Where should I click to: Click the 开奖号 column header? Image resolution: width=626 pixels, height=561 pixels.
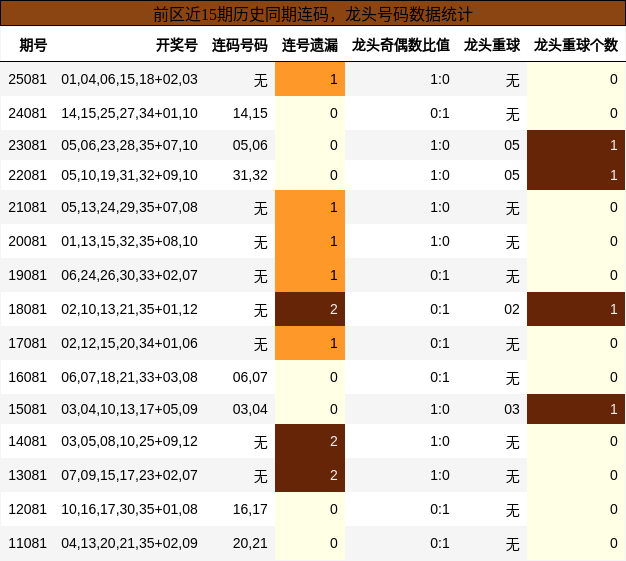click(x=176, y=45)
